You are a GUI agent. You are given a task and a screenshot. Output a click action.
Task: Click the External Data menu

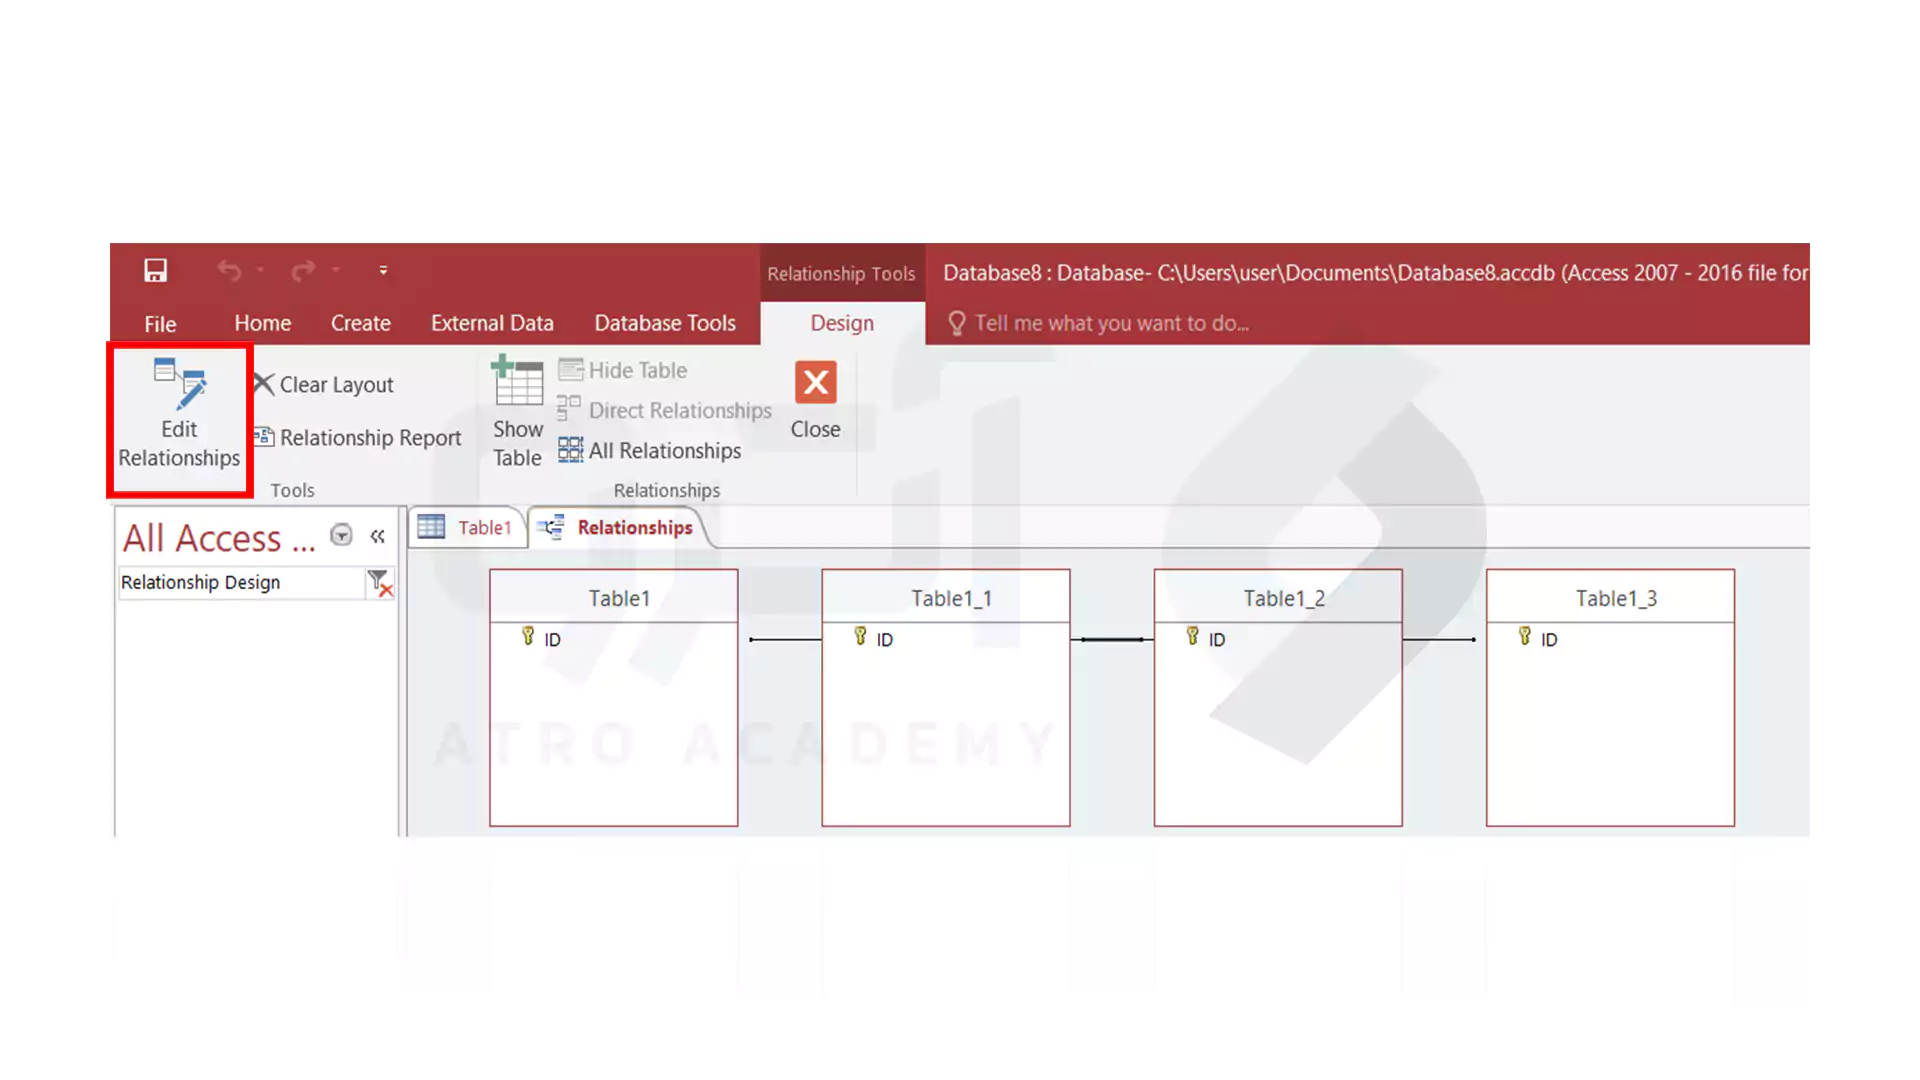coord(492,322)
